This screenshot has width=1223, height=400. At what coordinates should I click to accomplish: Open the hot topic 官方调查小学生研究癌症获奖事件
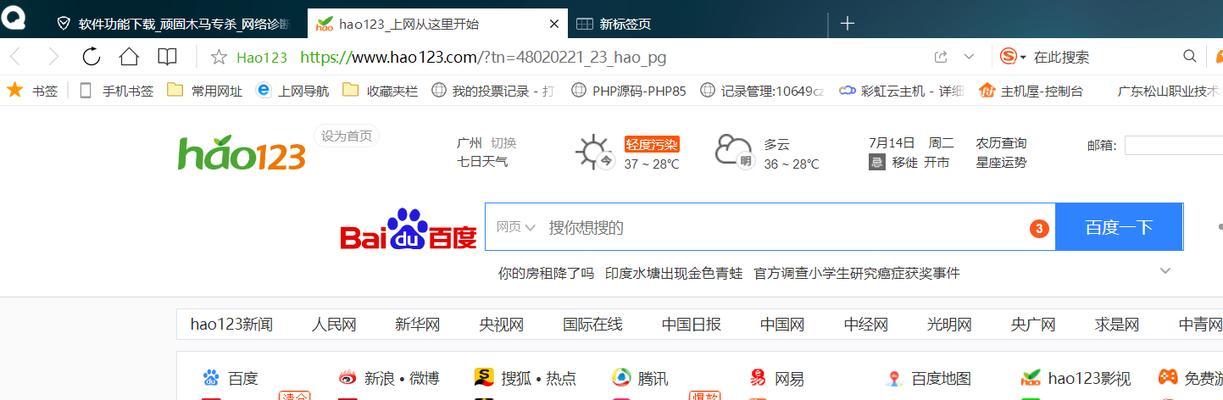pyautogui.click(x=856, y=273)
